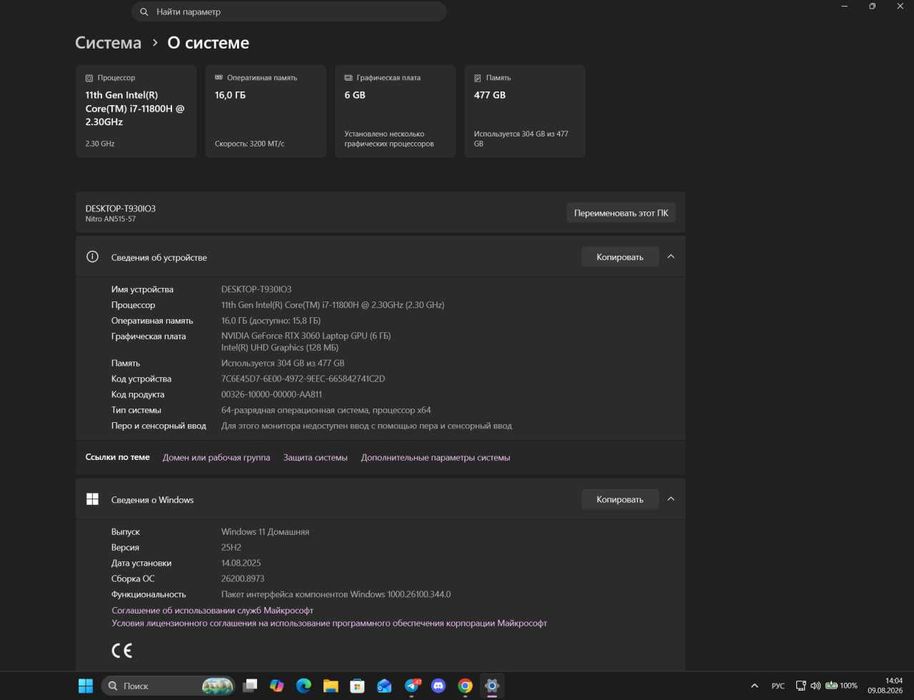Image resolution: width=914 pixels, height=700 pixels.
Task: Switch input language РУС indicator
Action: point(778,686)
